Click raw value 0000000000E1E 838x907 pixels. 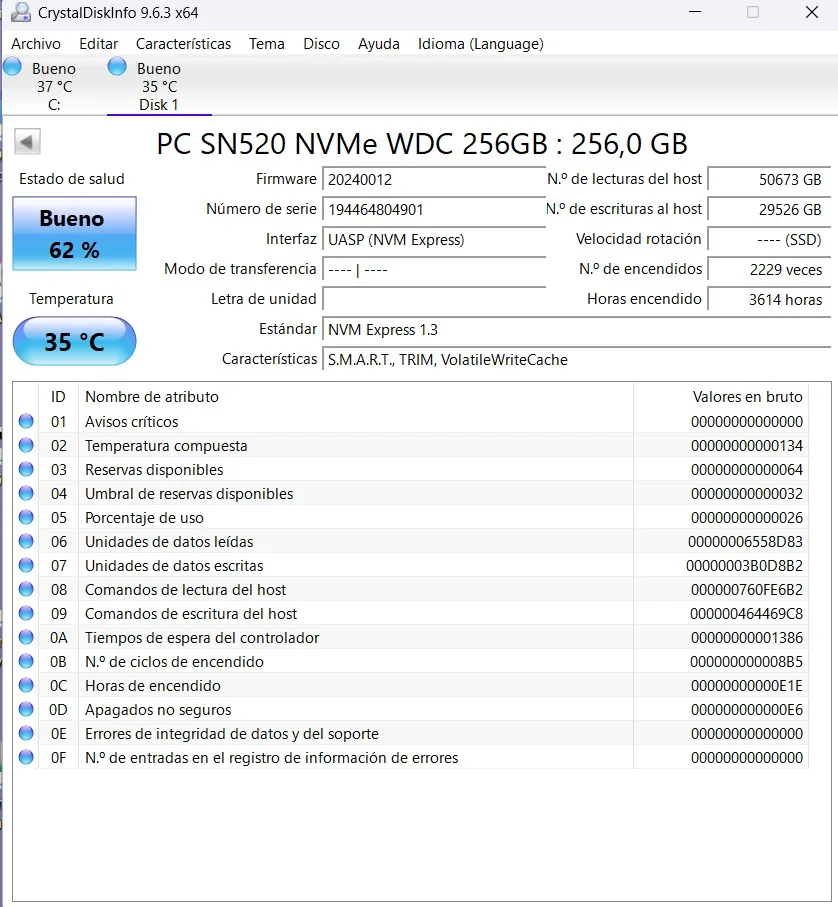[747, 686]
